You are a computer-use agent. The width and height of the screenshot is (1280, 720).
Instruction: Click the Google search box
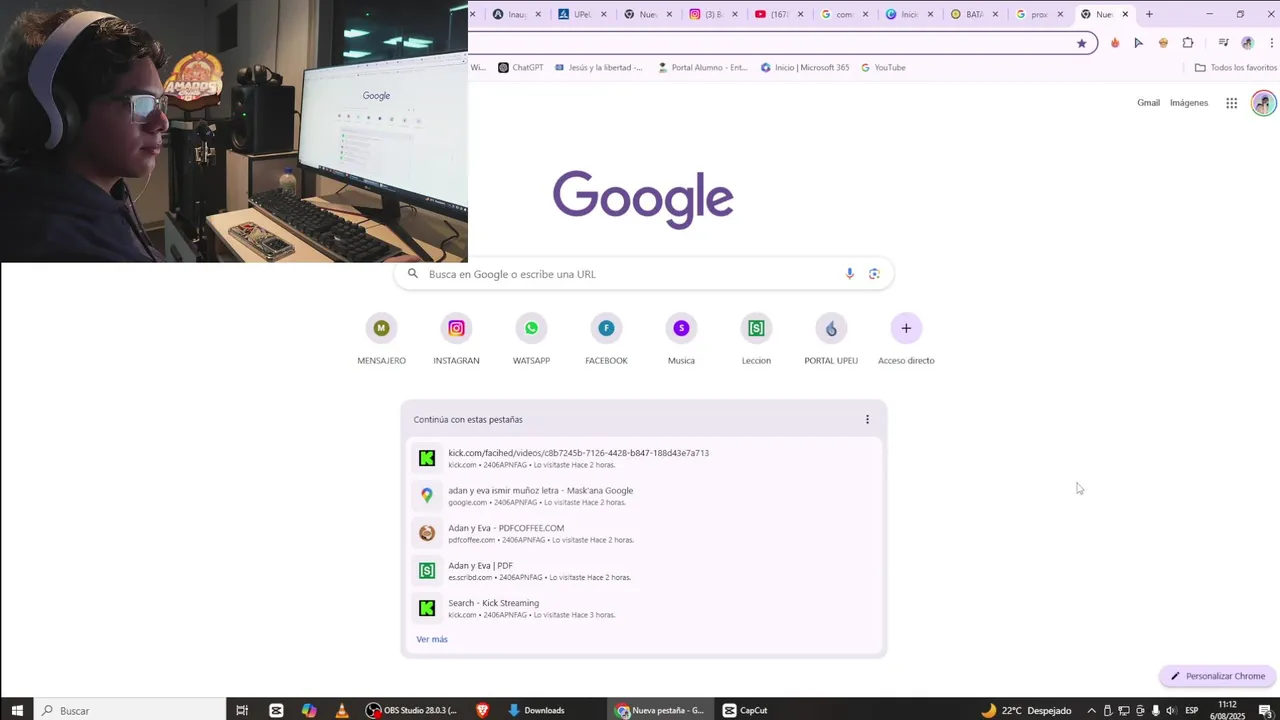coord(643,274)
